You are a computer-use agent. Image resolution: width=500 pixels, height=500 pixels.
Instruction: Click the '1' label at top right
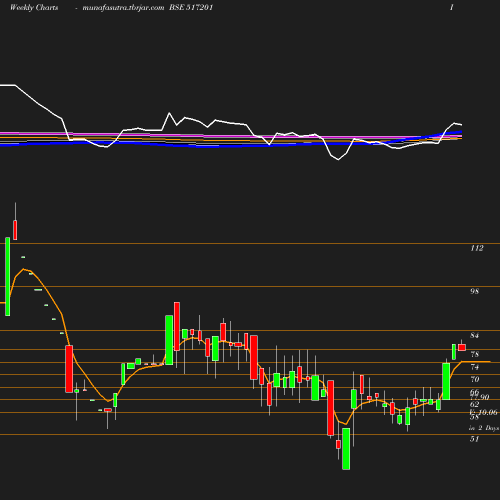coord(452,8)
